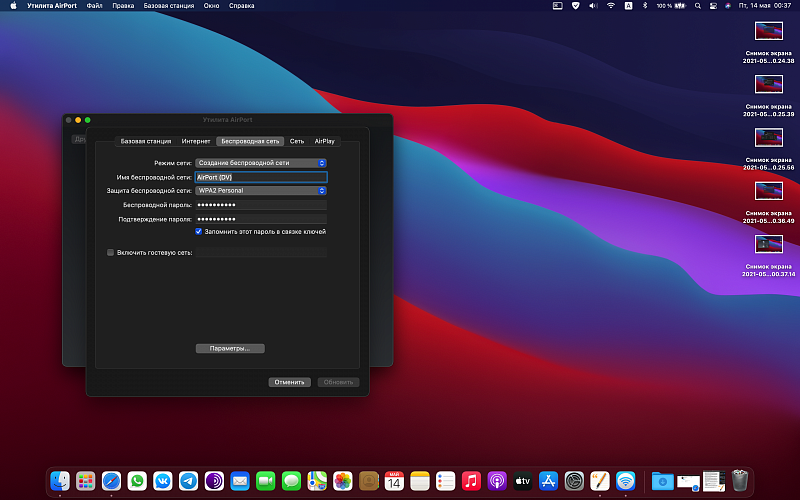Click the "Беспроводной пароль" field
This screenshot has height=500, width=800.
(260, 204)
